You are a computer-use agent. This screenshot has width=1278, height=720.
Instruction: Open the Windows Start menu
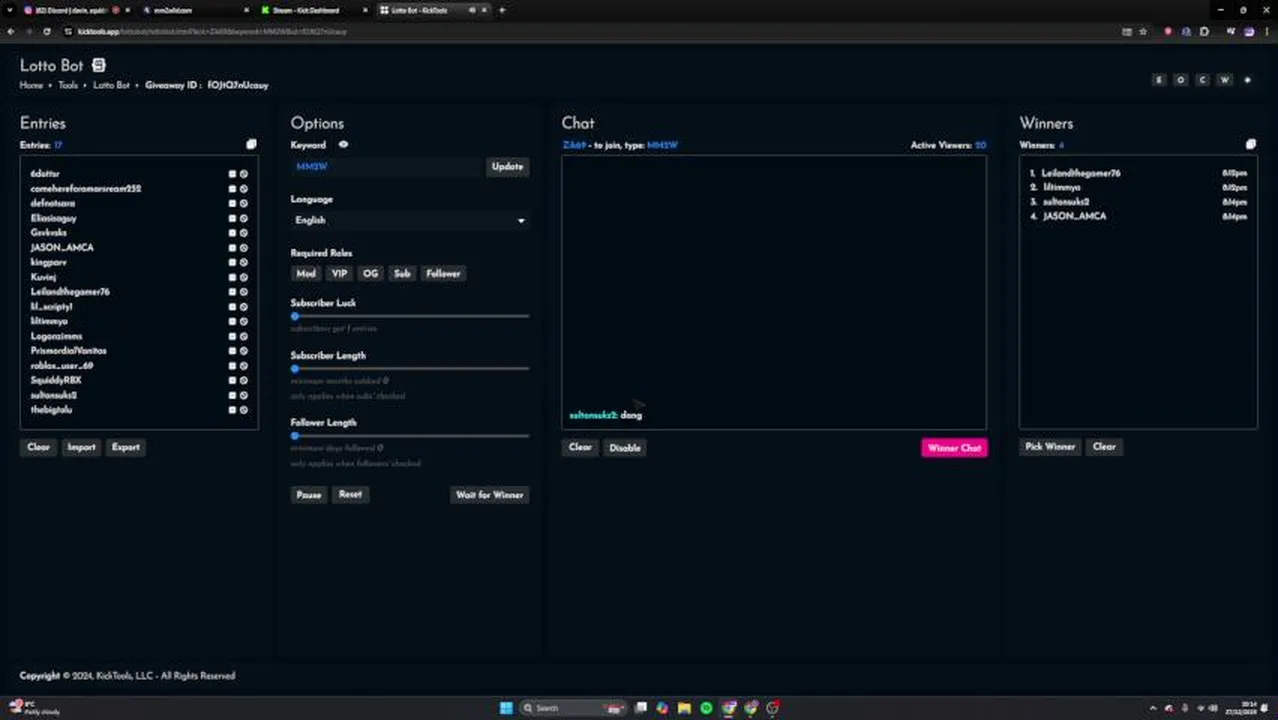(506, 708)
